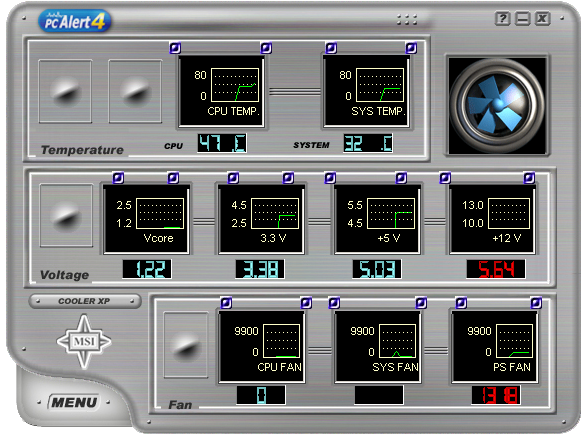This screenshot has width=582, height=436.
Task: Click the red PS fan speed readout
Action: [x=496, y=395]
